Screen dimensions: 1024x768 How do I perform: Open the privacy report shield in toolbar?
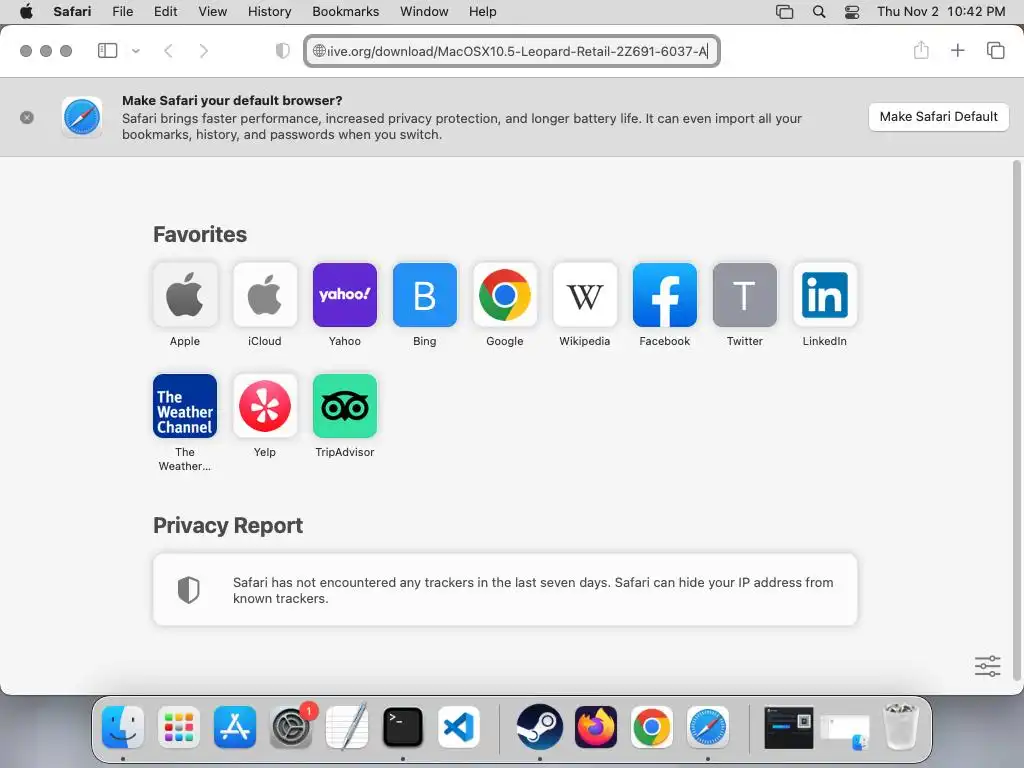tap(282, 51)
